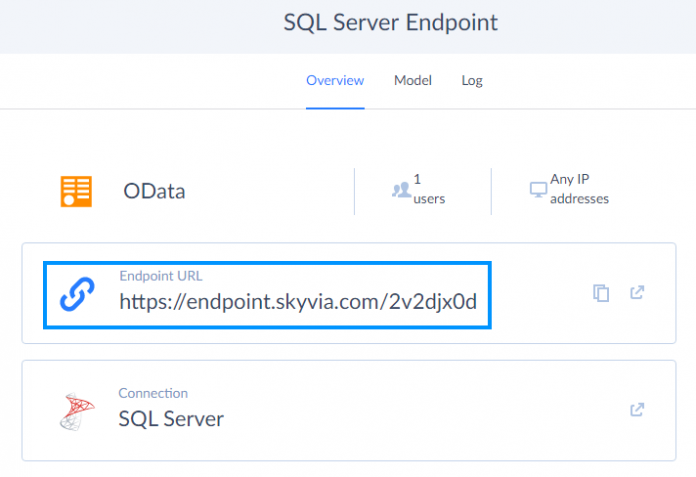Click the orange OData endpoint icon
This screenshot has height=477, width=696.
click(x=76, y=191)
